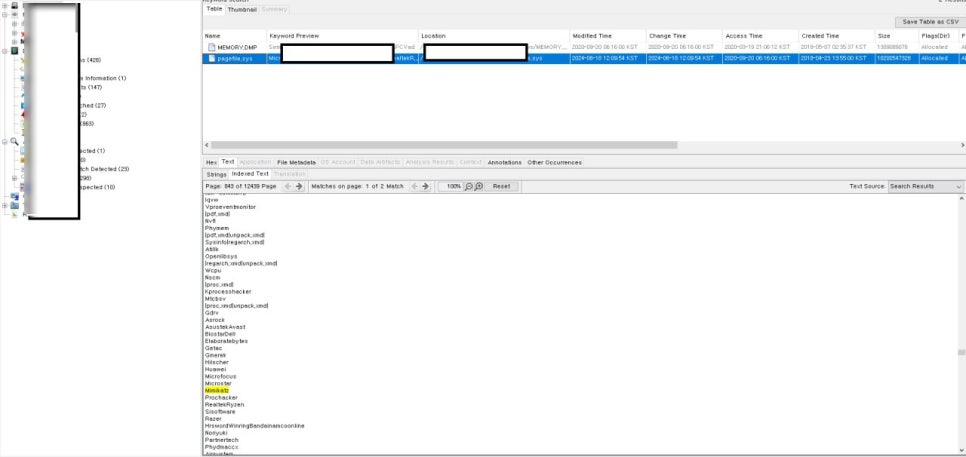Open the Text viewer tab
Viewport: 966px width, 457px height.
[228, 162]
